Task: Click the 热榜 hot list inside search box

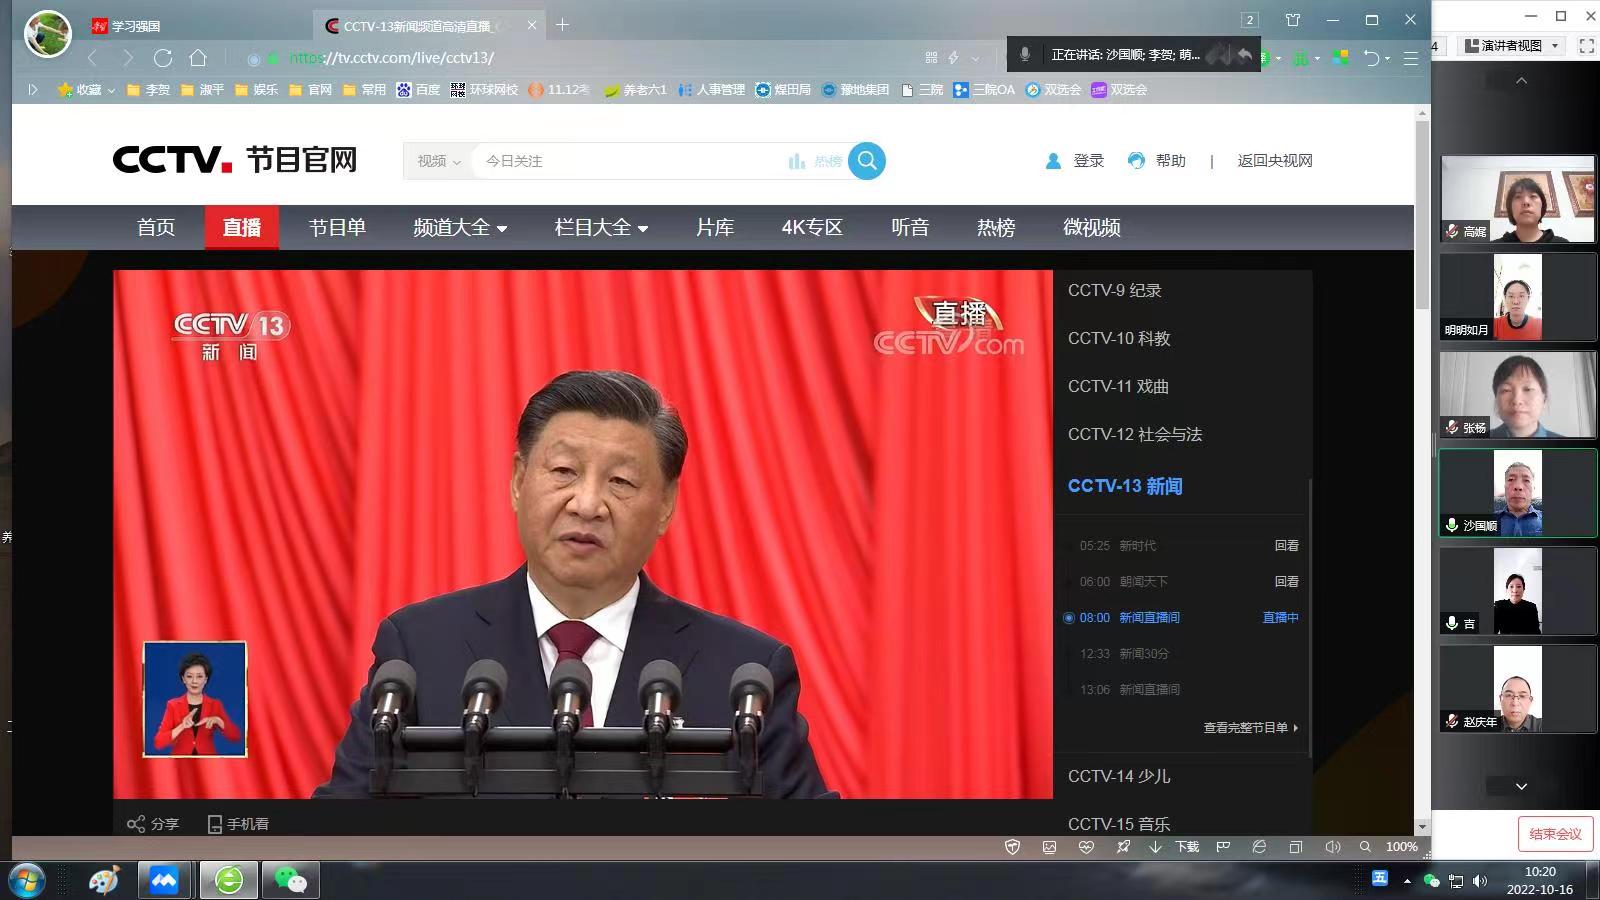Action: (x=815, y=161)
